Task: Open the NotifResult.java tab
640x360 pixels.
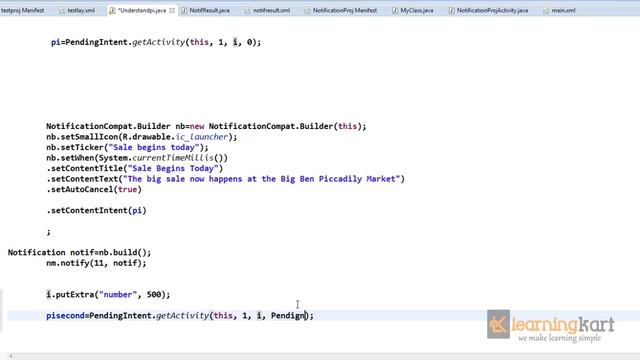Action: pyautogui.click(x=209, y=10)
